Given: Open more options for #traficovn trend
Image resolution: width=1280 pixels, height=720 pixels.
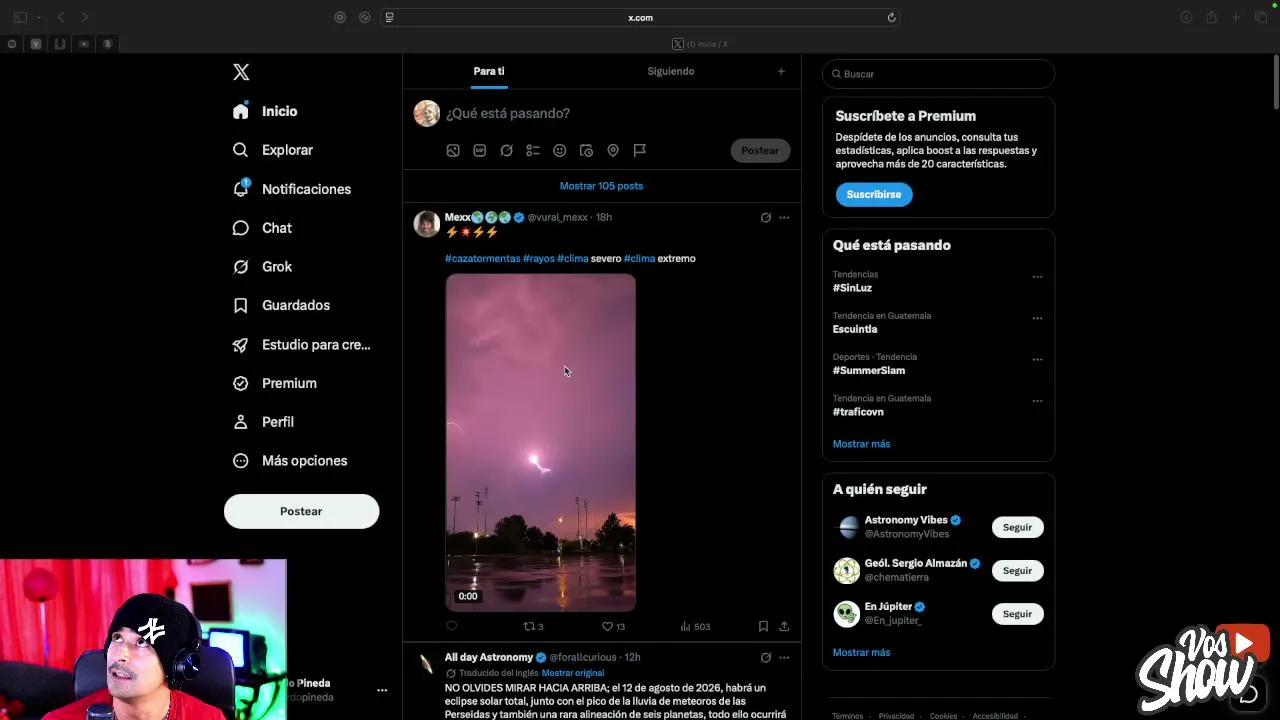Looking at the screenshot, I should [x=1037, y=401].
